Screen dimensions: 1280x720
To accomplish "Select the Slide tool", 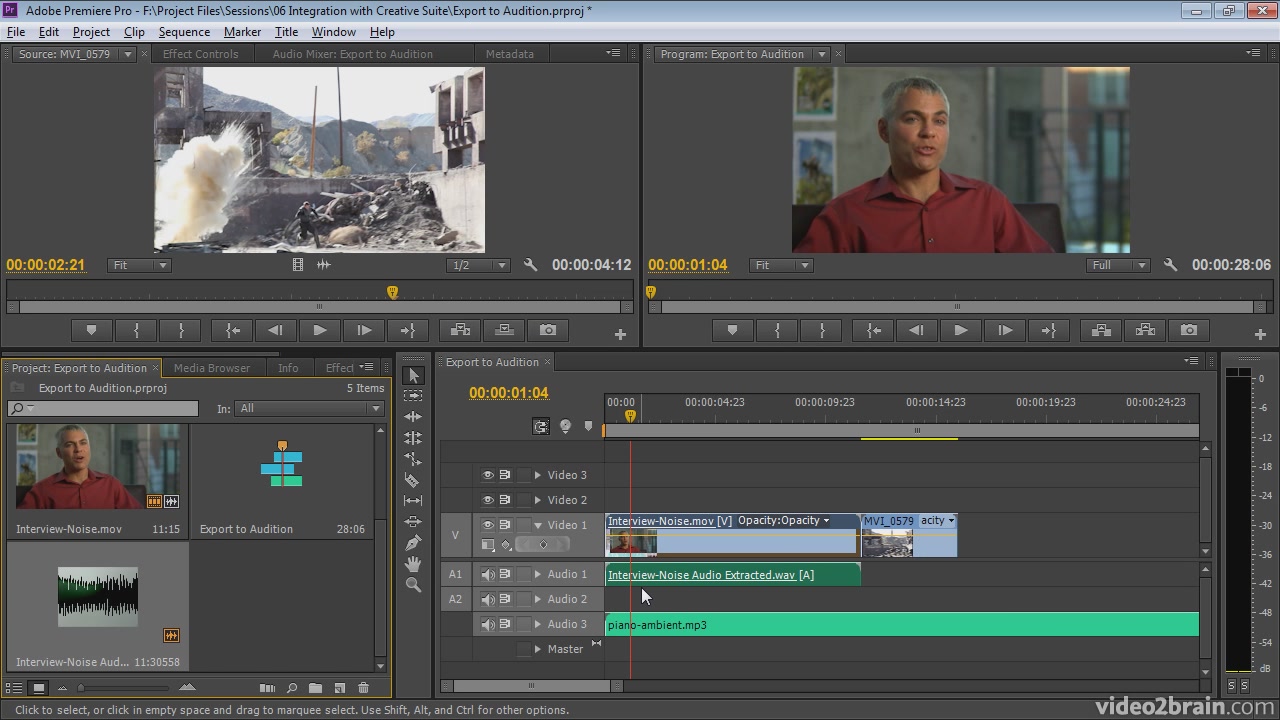I will click(413, 521).
